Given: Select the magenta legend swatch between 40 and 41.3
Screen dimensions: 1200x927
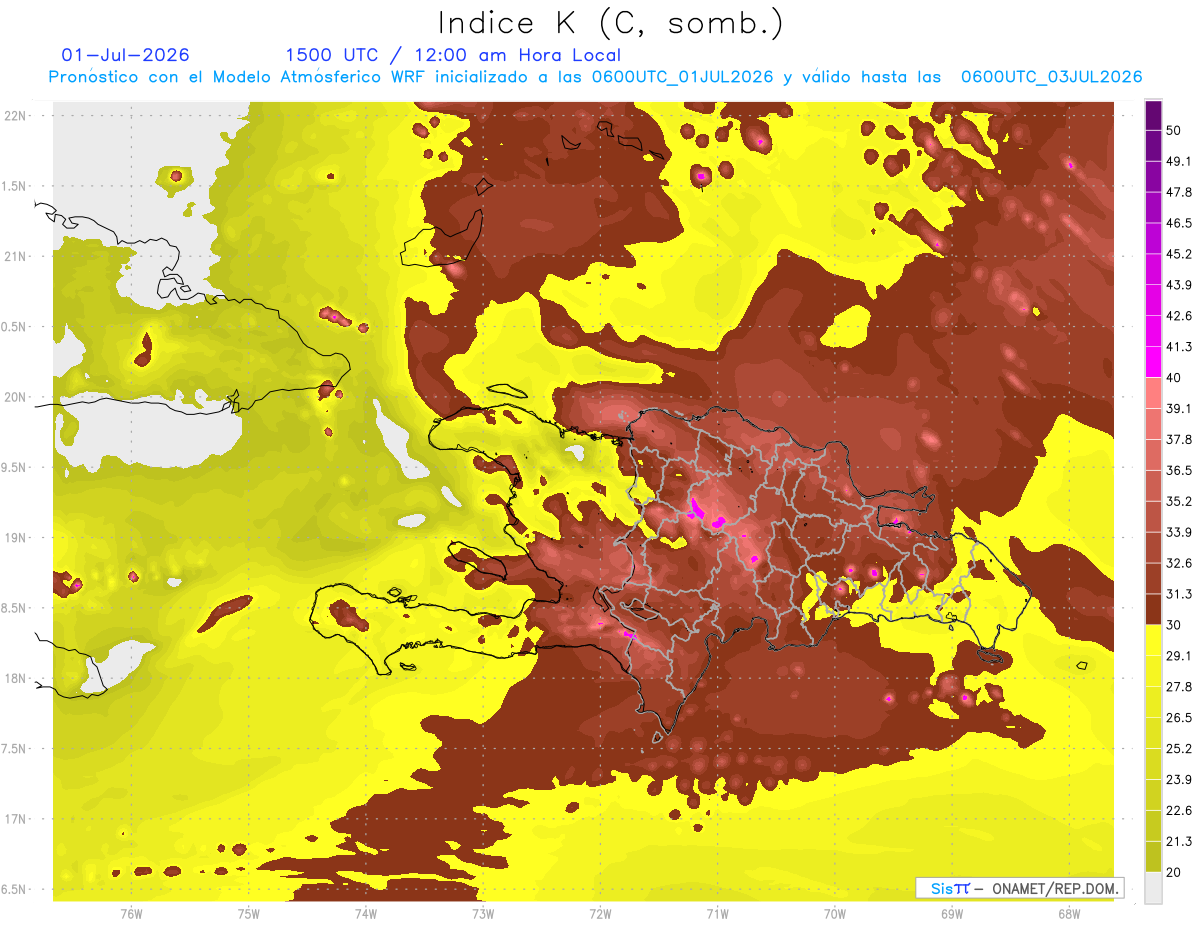Looking at the screenshot, I should point(1153,362).
